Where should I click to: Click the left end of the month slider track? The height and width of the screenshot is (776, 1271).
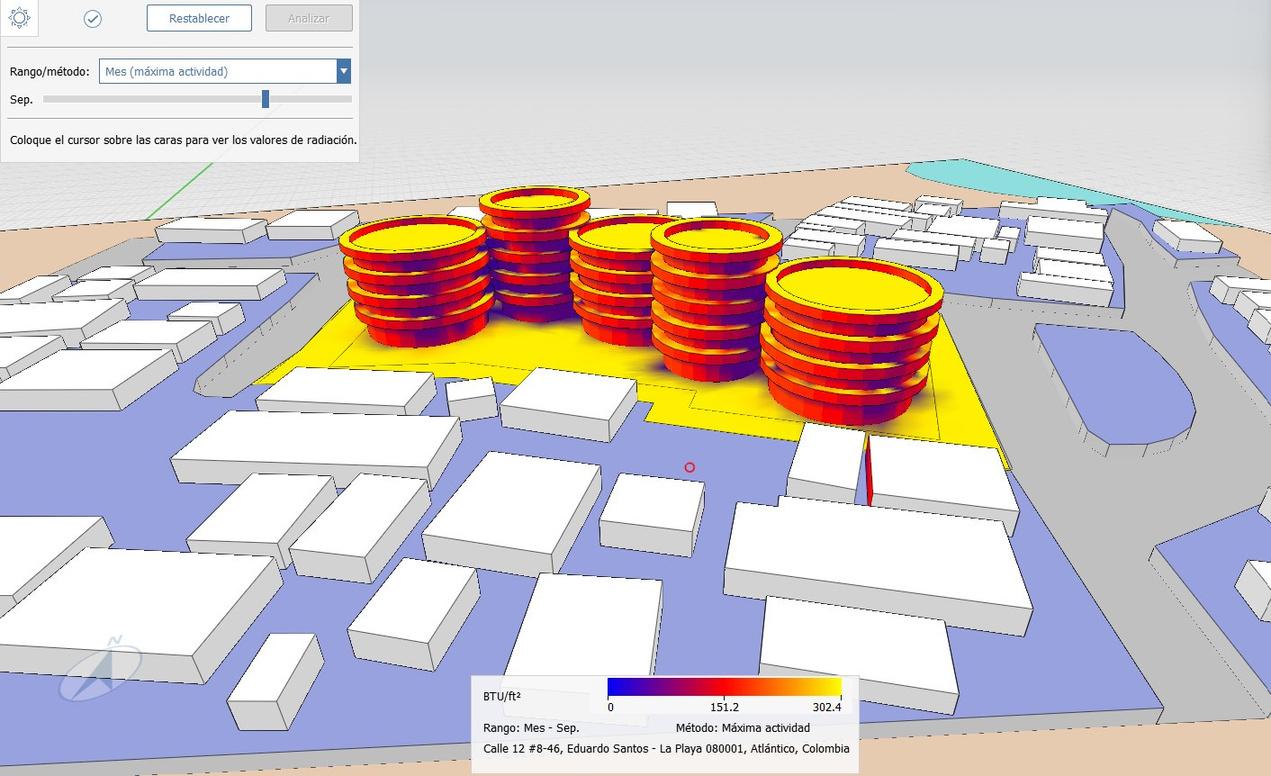coord(47,99)
